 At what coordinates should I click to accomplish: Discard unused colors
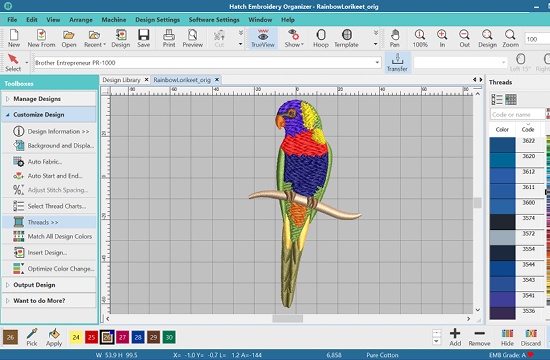[x=531, y=338]
